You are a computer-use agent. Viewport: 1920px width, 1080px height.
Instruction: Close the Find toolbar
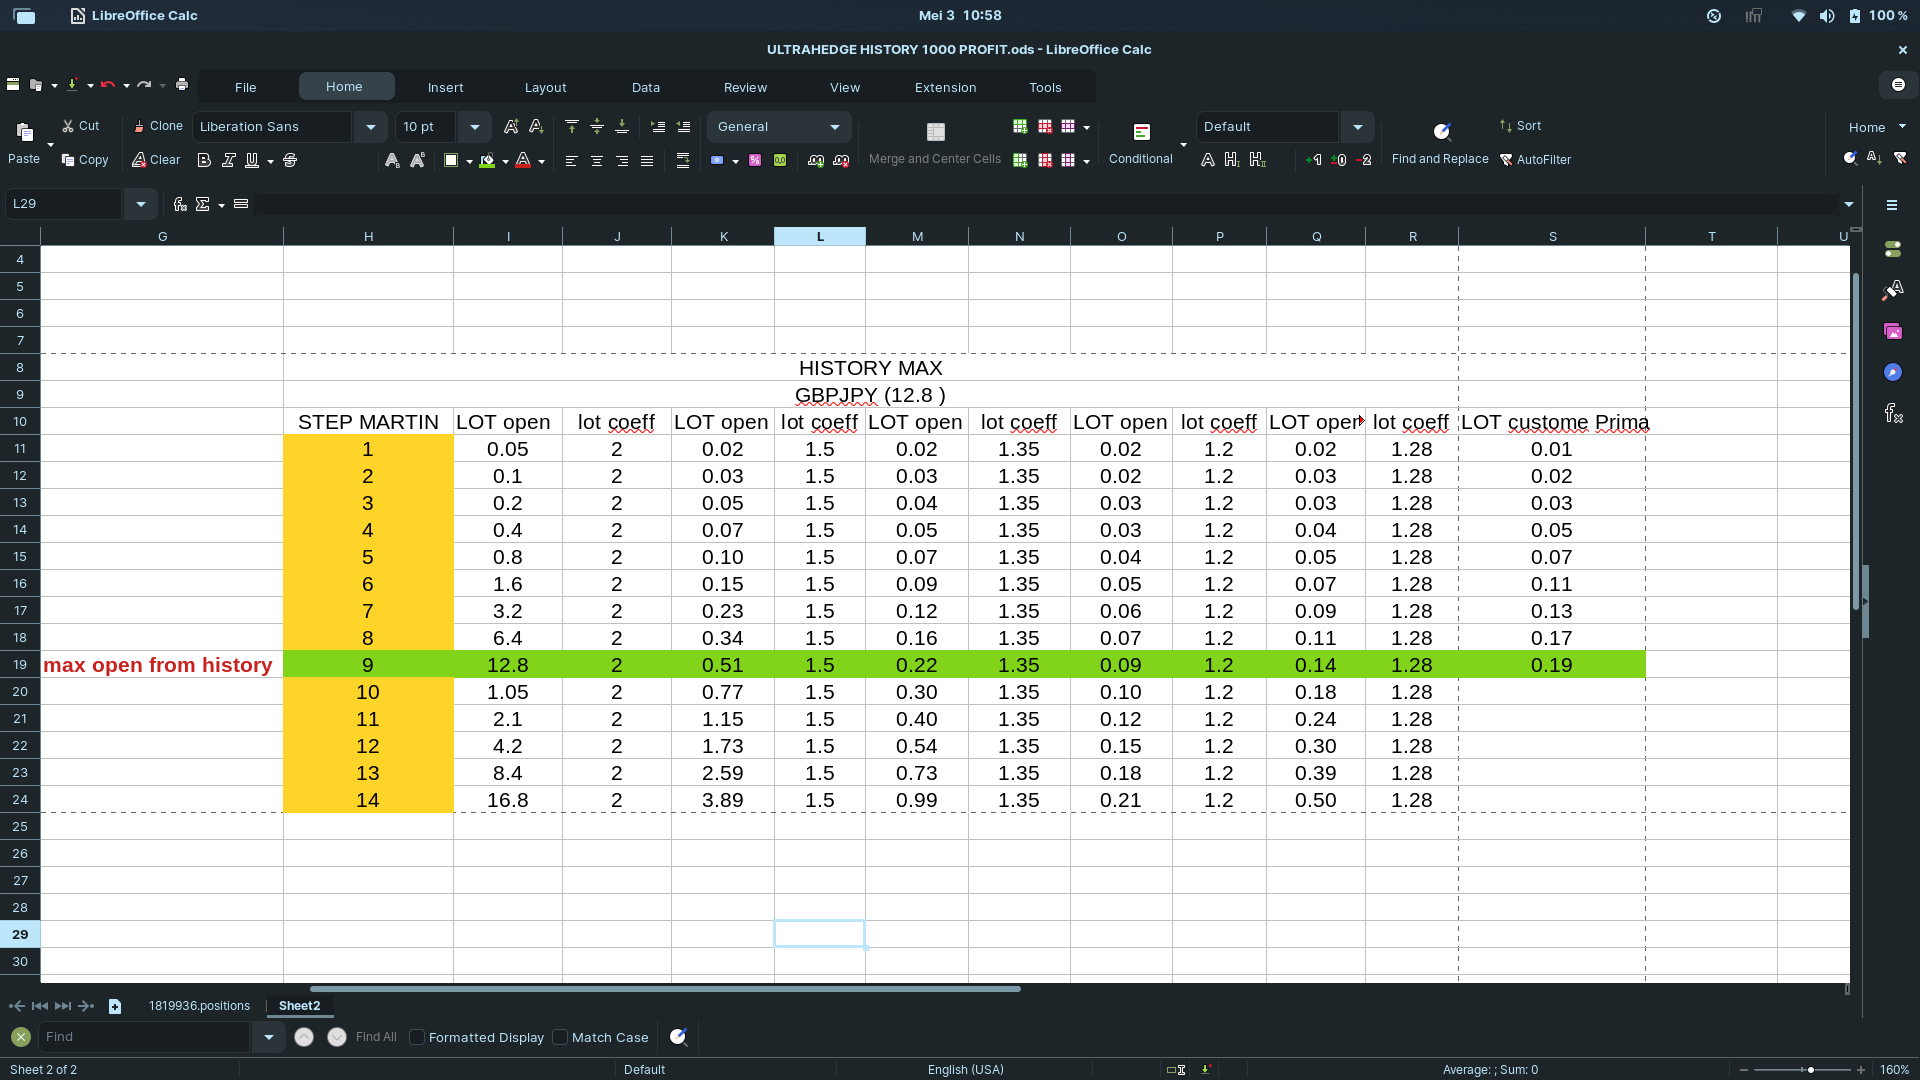click(20, 1037)
